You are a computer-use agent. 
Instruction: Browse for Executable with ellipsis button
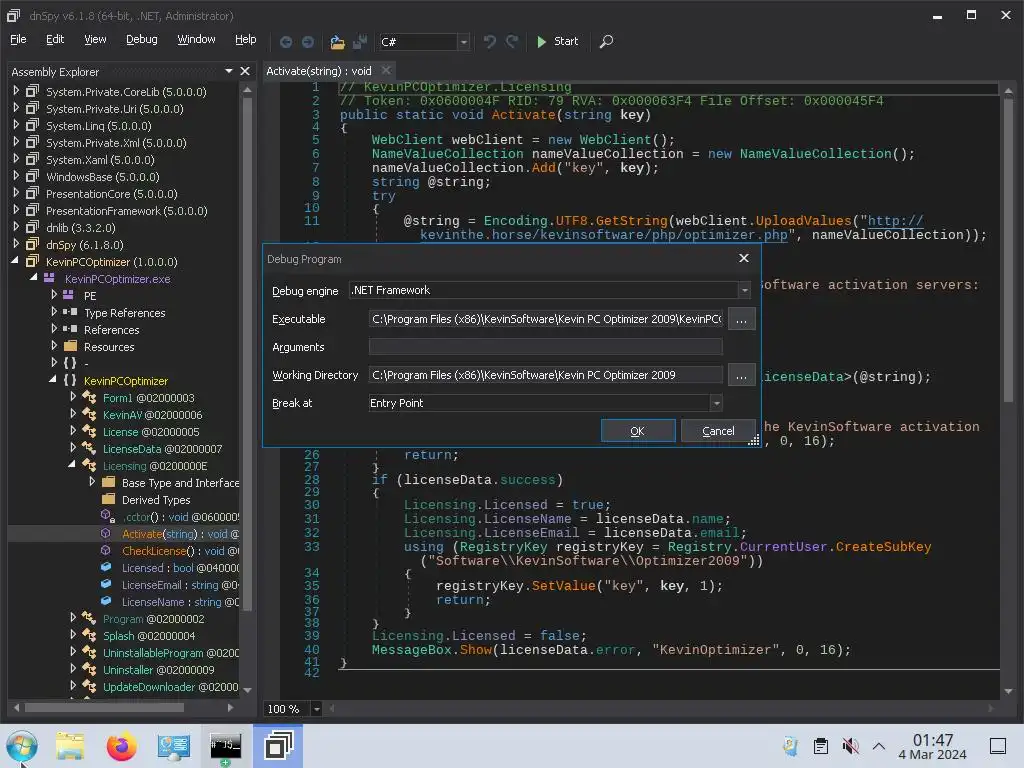point(741,320)
